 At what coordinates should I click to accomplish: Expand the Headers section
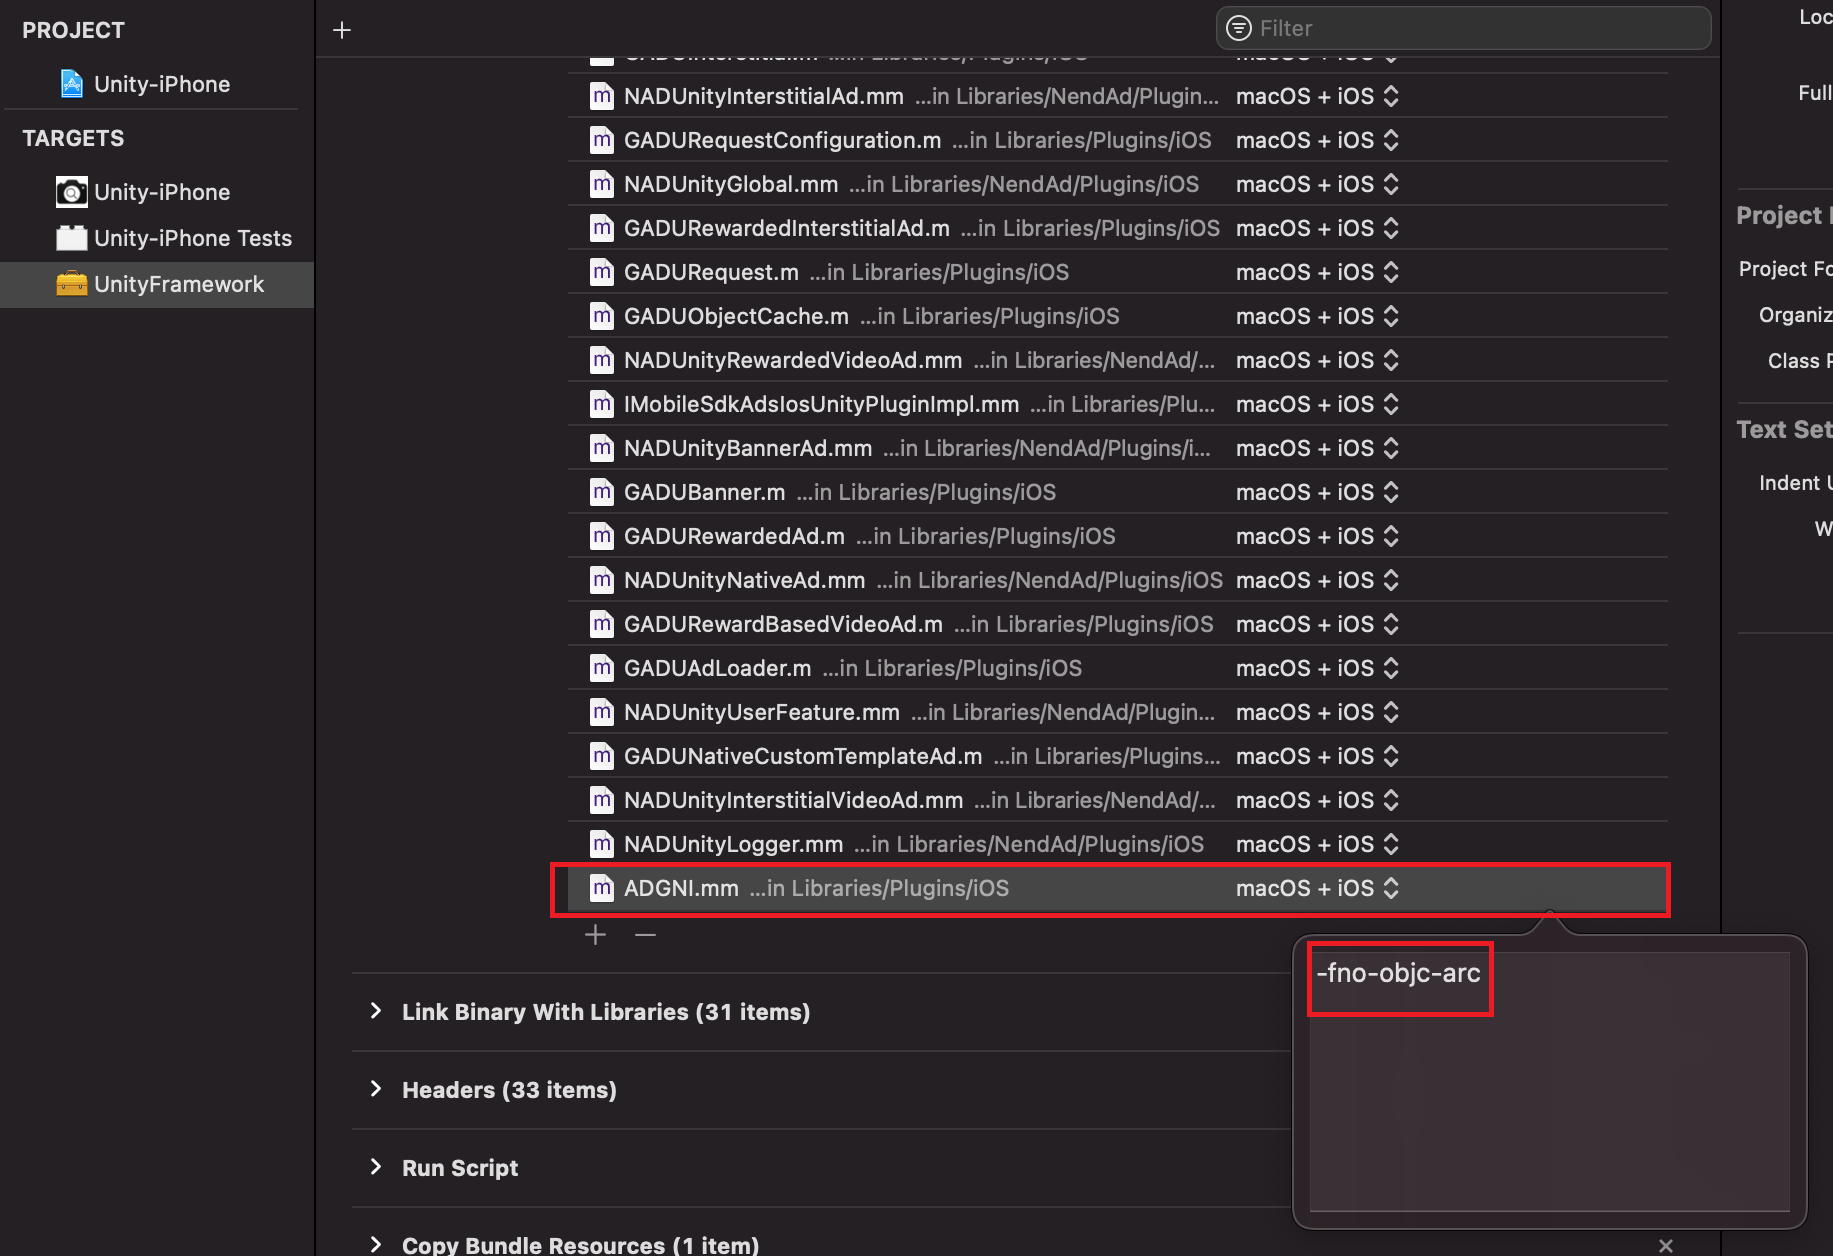[376, 1089]
